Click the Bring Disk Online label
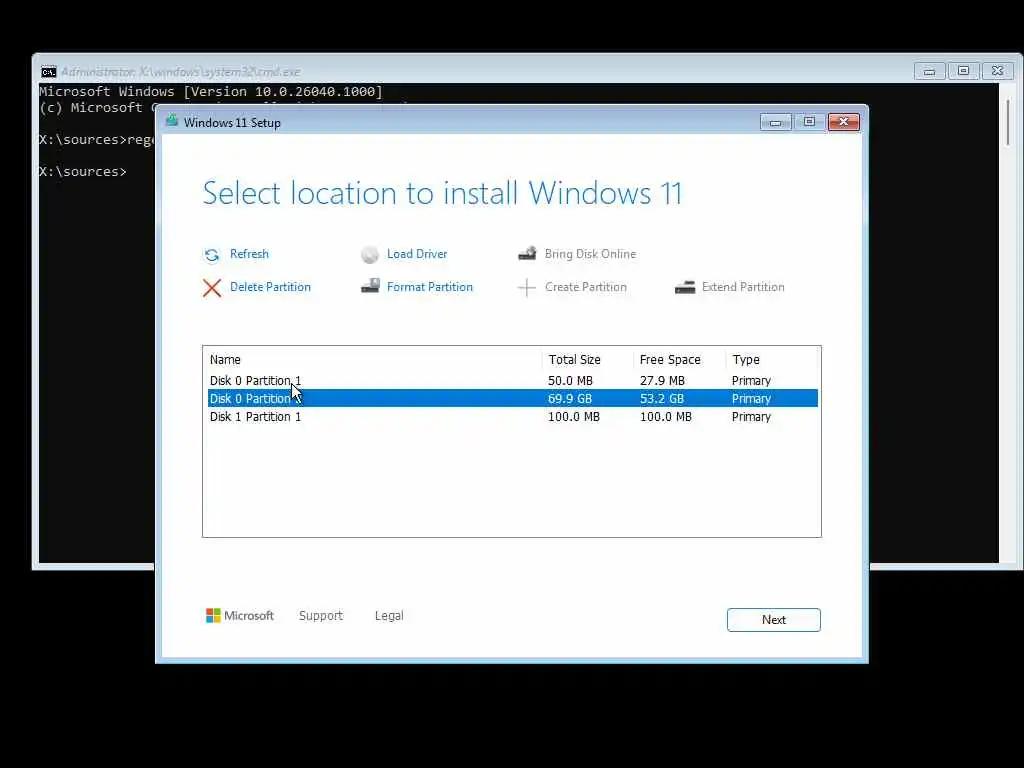Viewport: 1024px width, 768px height. 590,253
